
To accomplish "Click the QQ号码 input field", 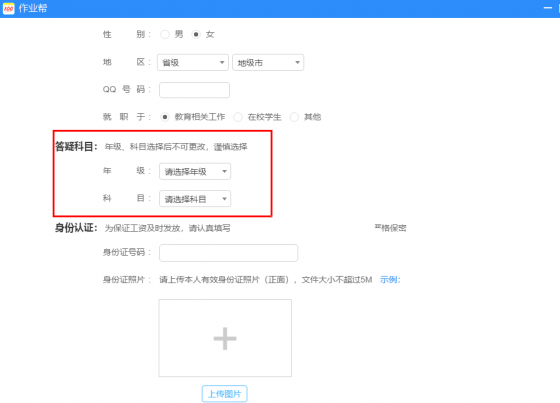I will (194, 90).
